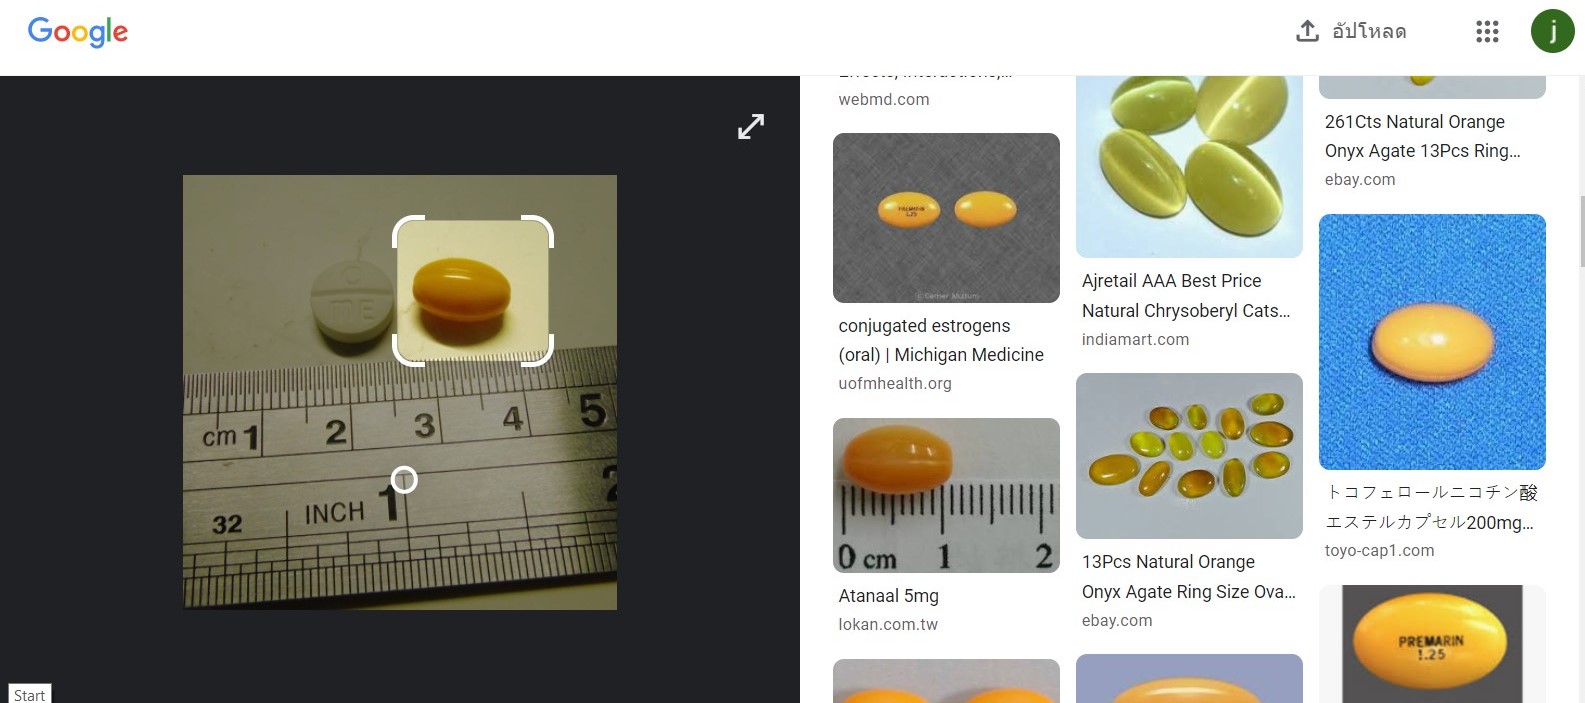Open the Atanaal 5mg pill thumbnail
The height and width of the screenshot is (703, 1585).
click(x=946, y=495)
